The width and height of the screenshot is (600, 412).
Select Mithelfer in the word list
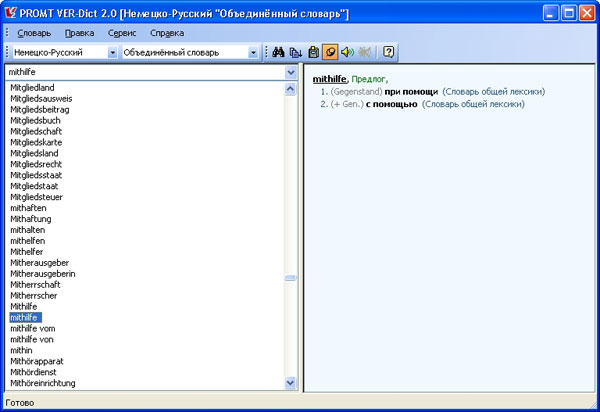tap(27, 252)
